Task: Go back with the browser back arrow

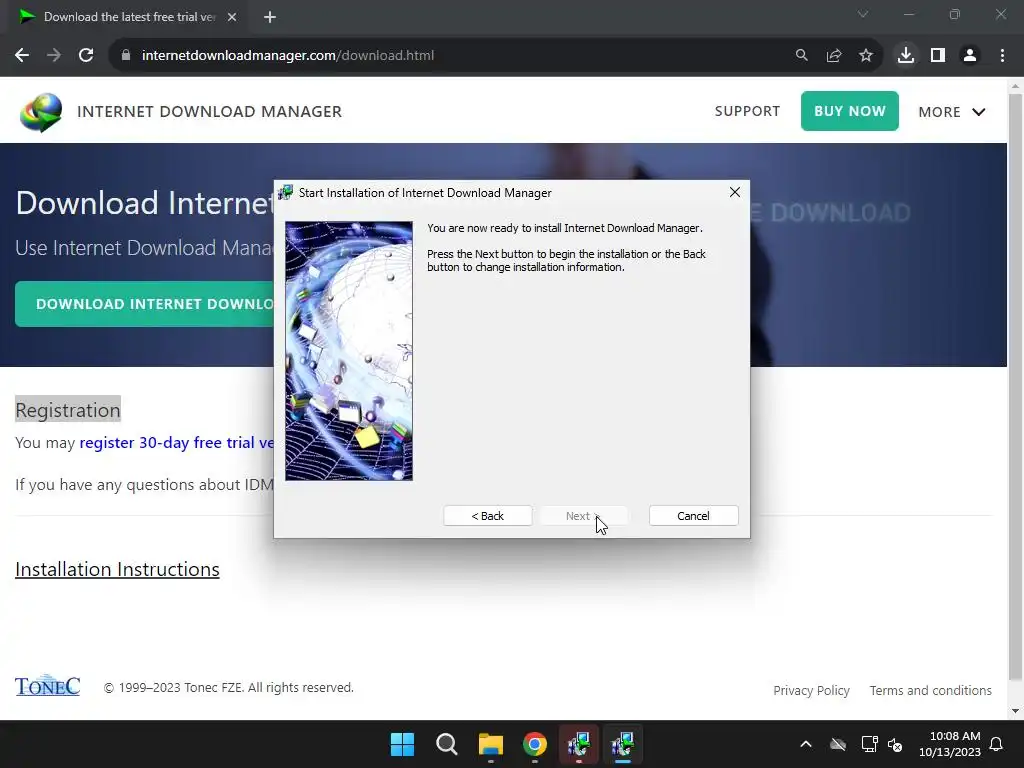Action: click(x=22, y=56)
